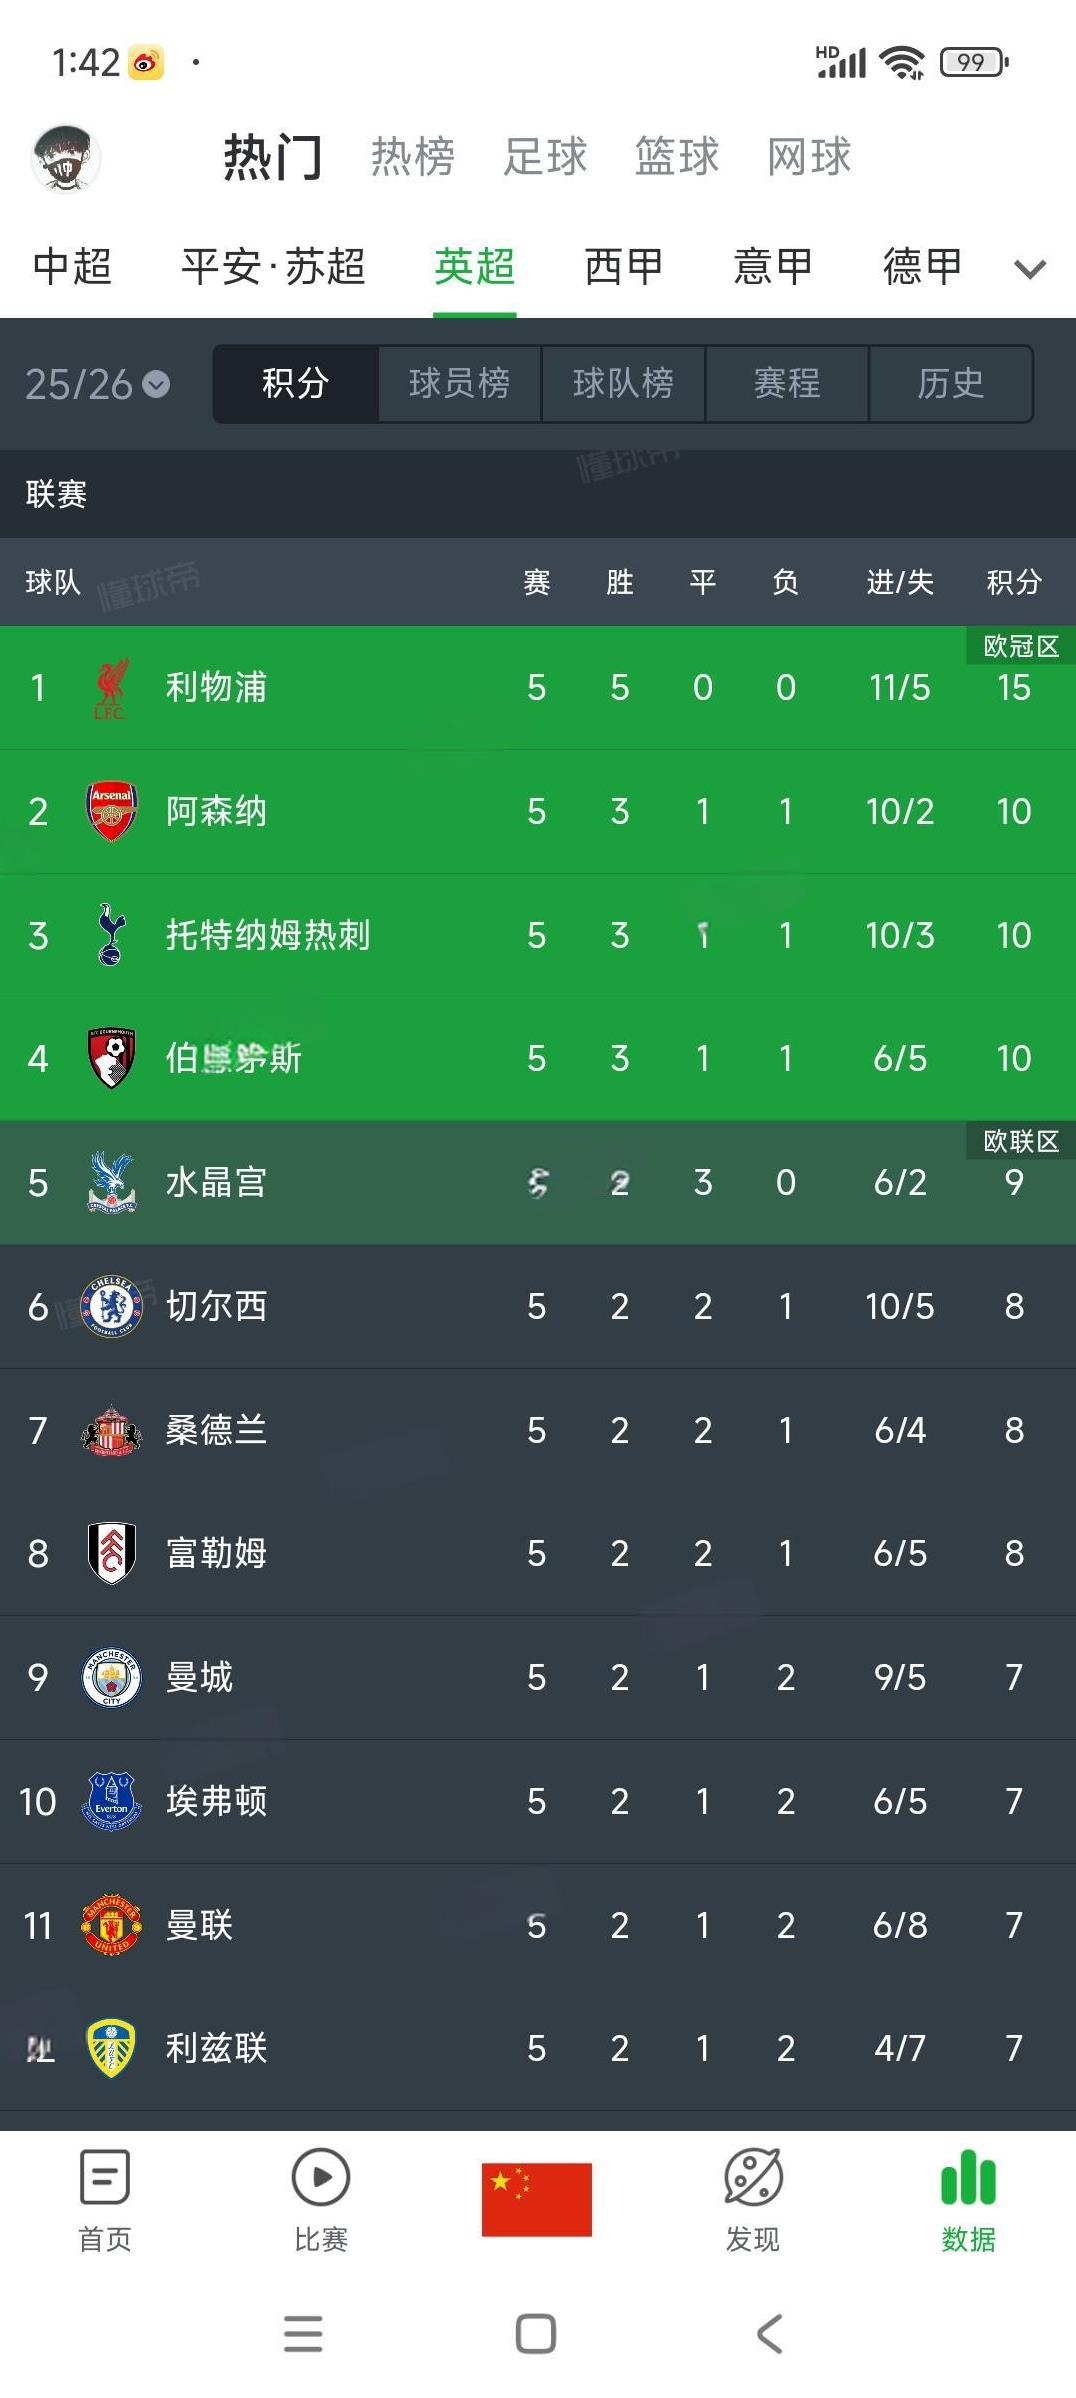The height and width of the screenshot is (2398, 1076).
Task: Select the 西甲 league tab
Action: coord(624,267)
